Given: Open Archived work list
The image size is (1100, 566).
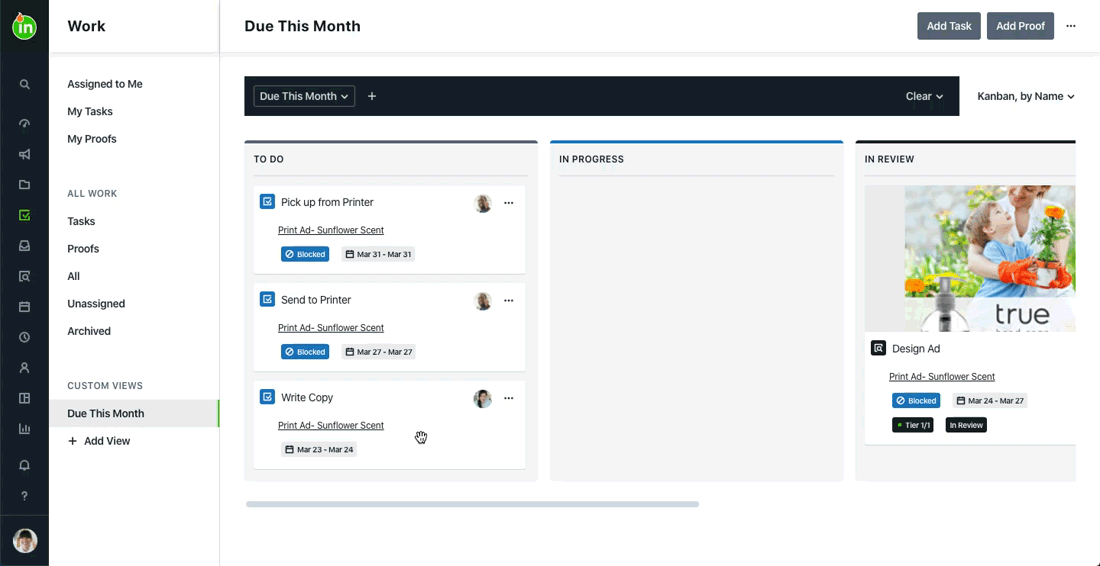Looking at the screenshot, I should pyautogui.click(x=89, y=331).
